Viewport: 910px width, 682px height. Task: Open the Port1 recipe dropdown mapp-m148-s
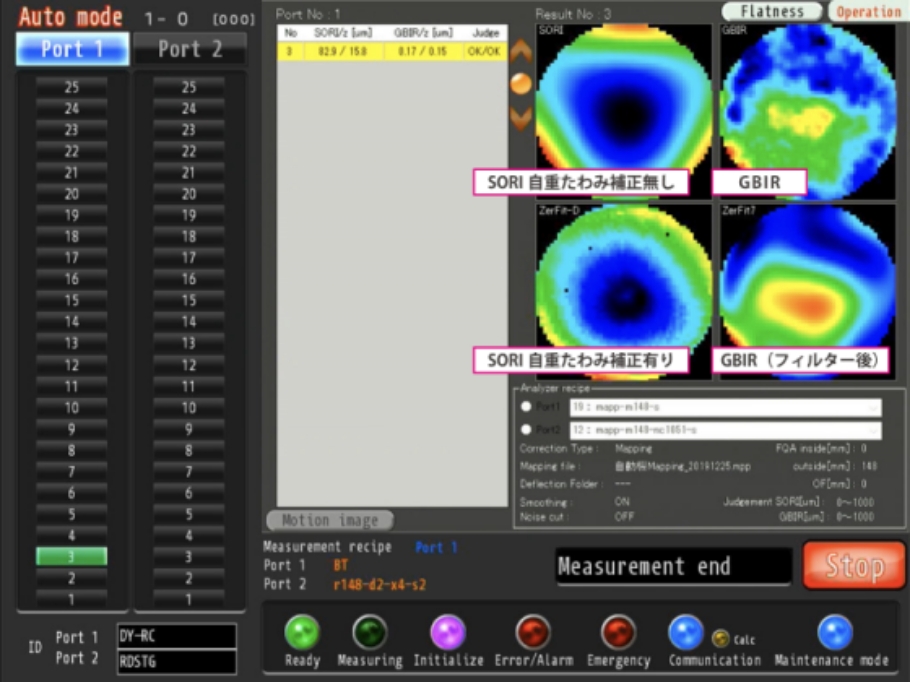tap(725, 407)
